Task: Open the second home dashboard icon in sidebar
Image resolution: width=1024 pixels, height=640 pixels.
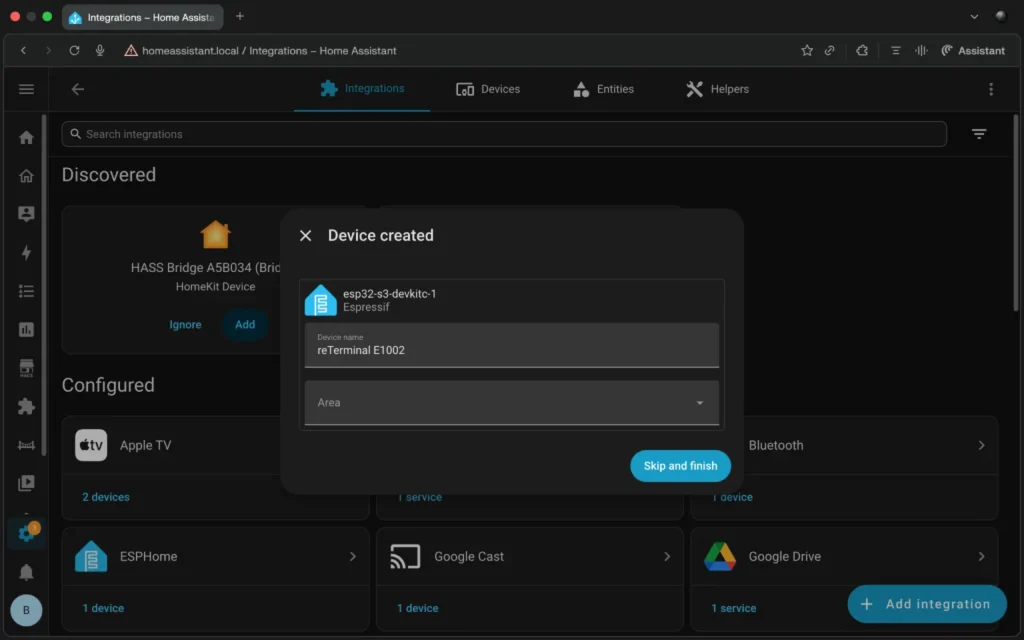Action: 26,176
